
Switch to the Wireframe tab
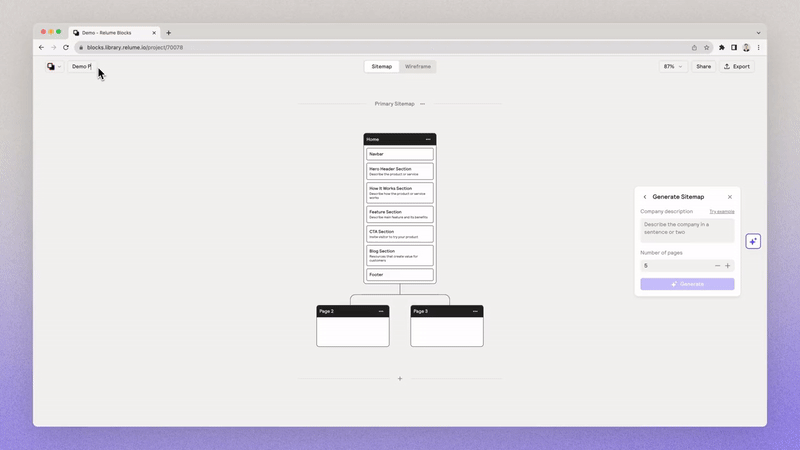click(418, 67)
